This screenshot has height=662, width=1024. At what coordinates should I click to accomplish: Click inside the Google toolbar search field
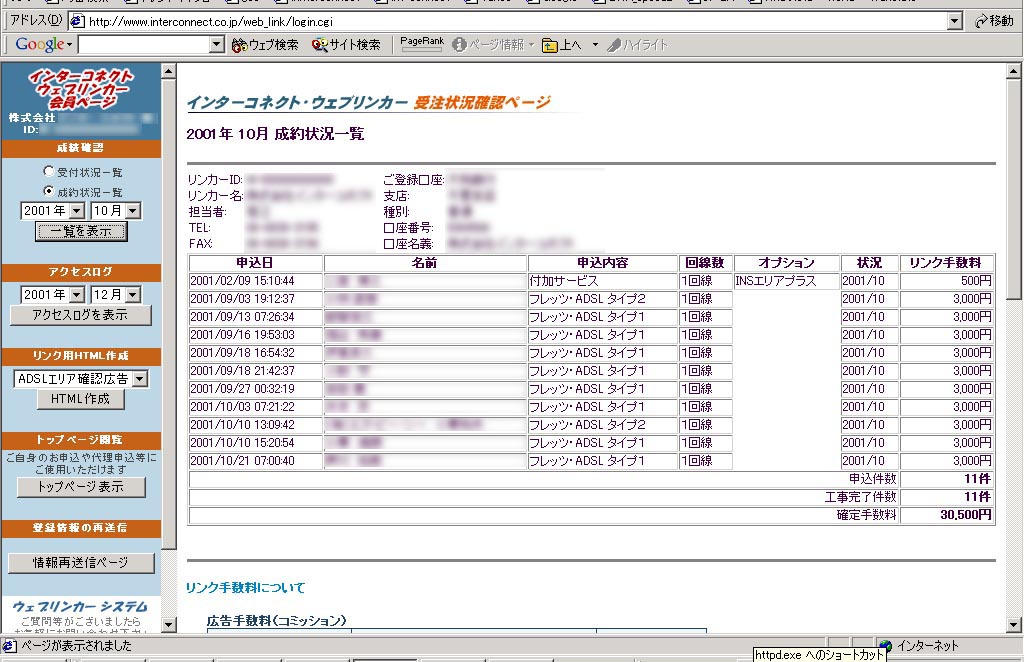click(143, 45)
